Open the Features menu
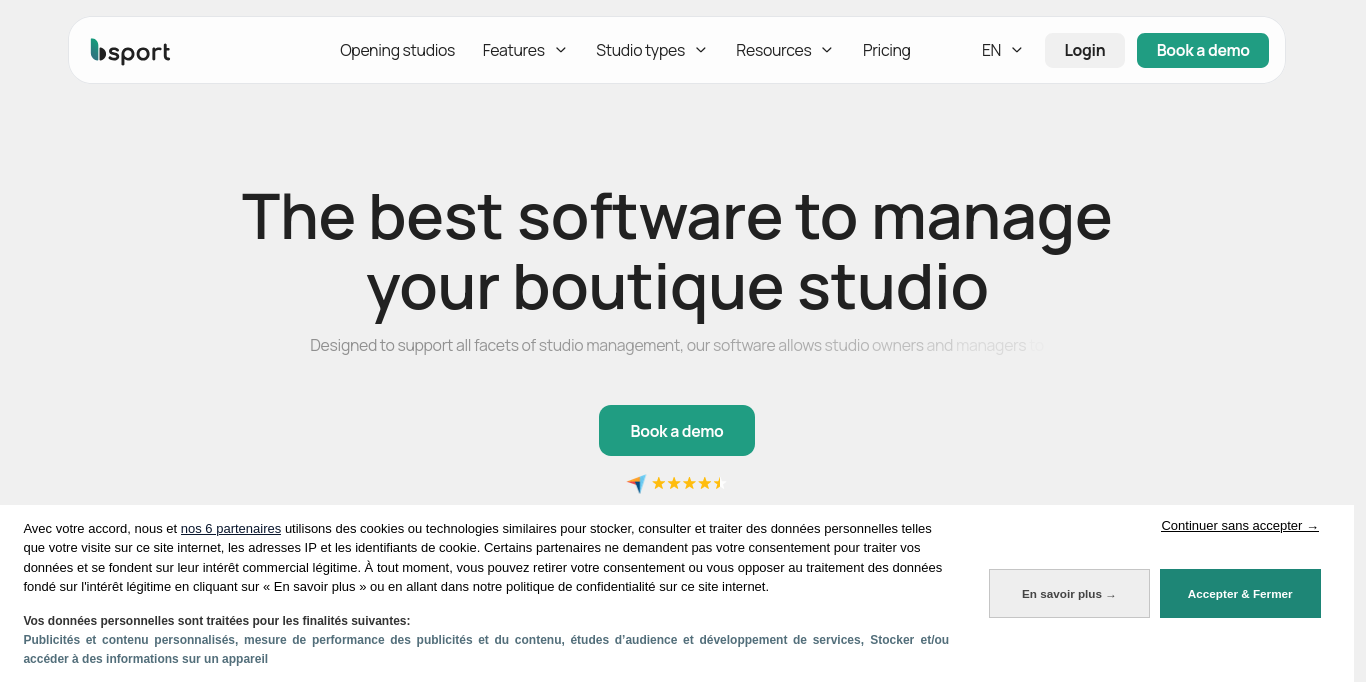The height and width of the screenshot is (682, 1366). tap(514, 50)
